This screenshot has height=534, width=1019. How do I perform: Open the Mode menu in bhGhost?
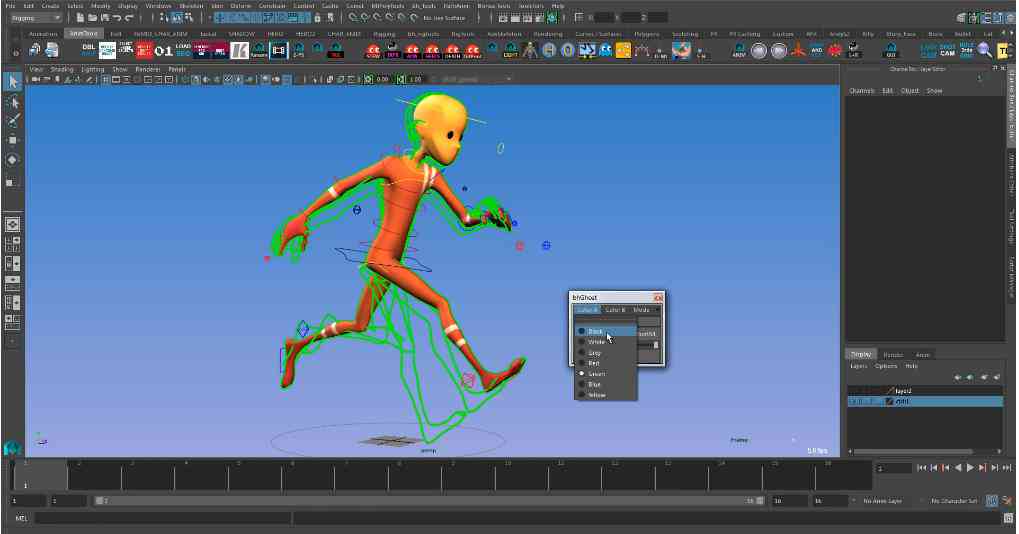[x=642, y=311]
